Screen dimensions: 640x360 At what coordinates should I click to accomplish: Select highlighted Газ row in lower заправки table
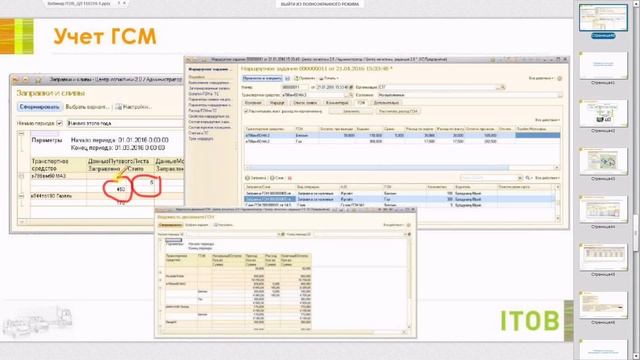coord(400,199)
